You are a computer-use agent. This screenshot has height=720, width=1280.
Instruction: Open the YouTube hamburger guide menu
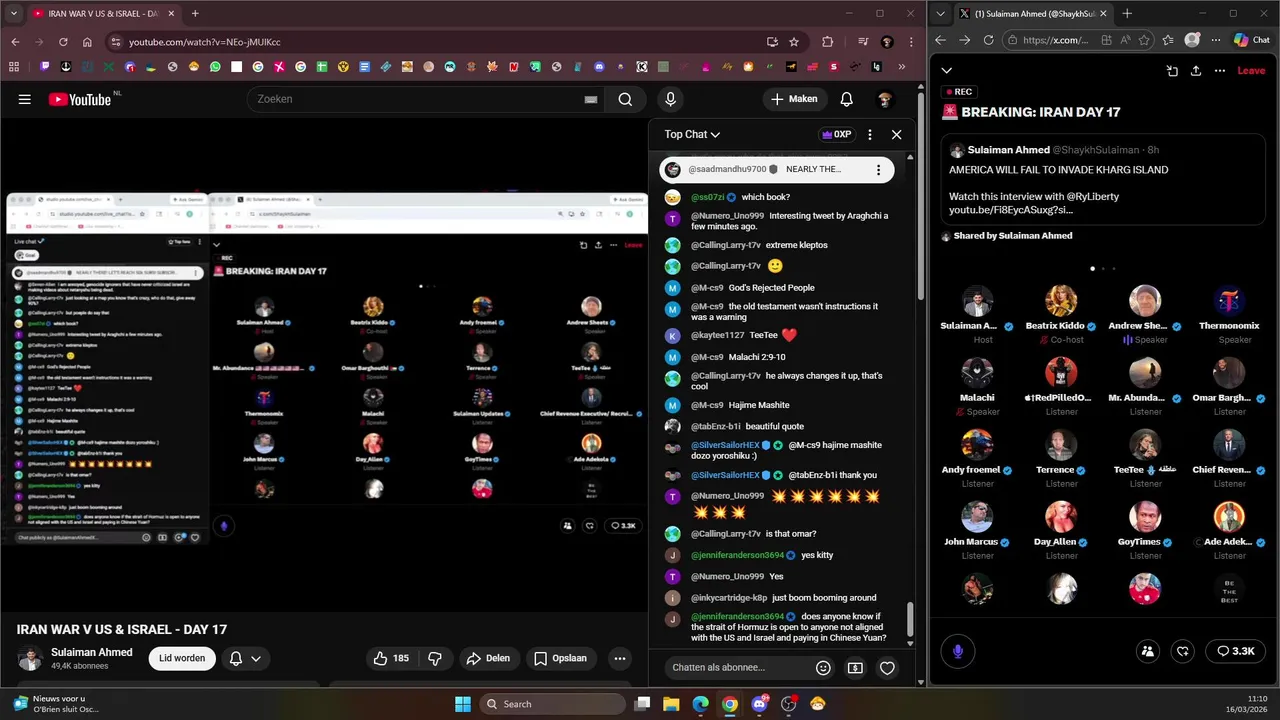(x=25, y=99)
